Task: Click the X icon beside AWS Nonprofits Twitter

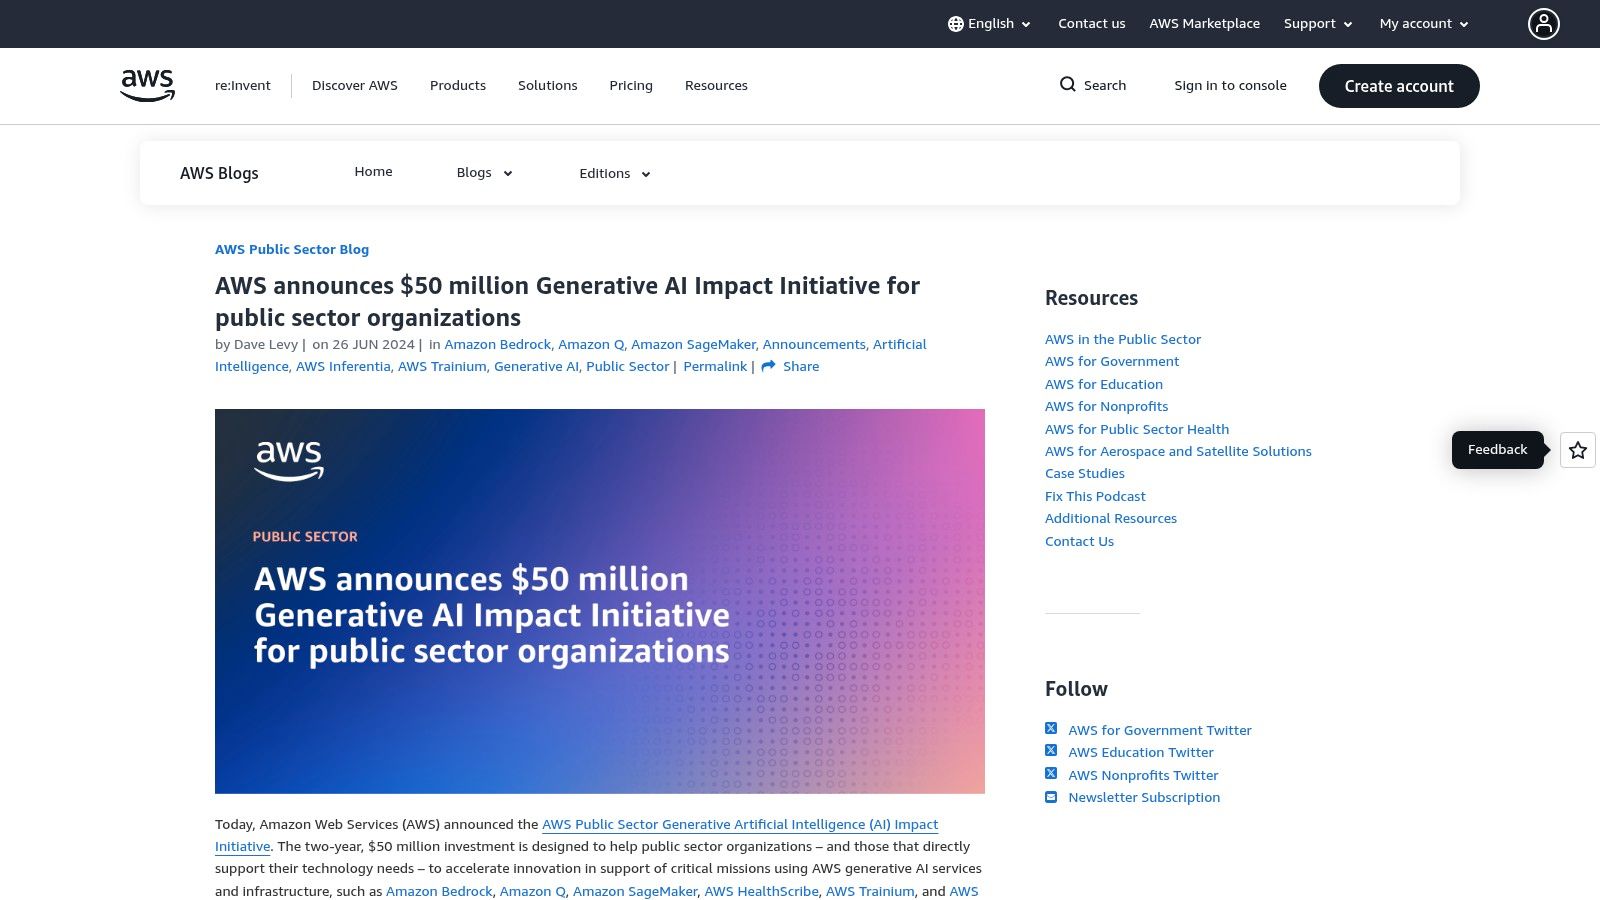Action: click(1051, 773)
